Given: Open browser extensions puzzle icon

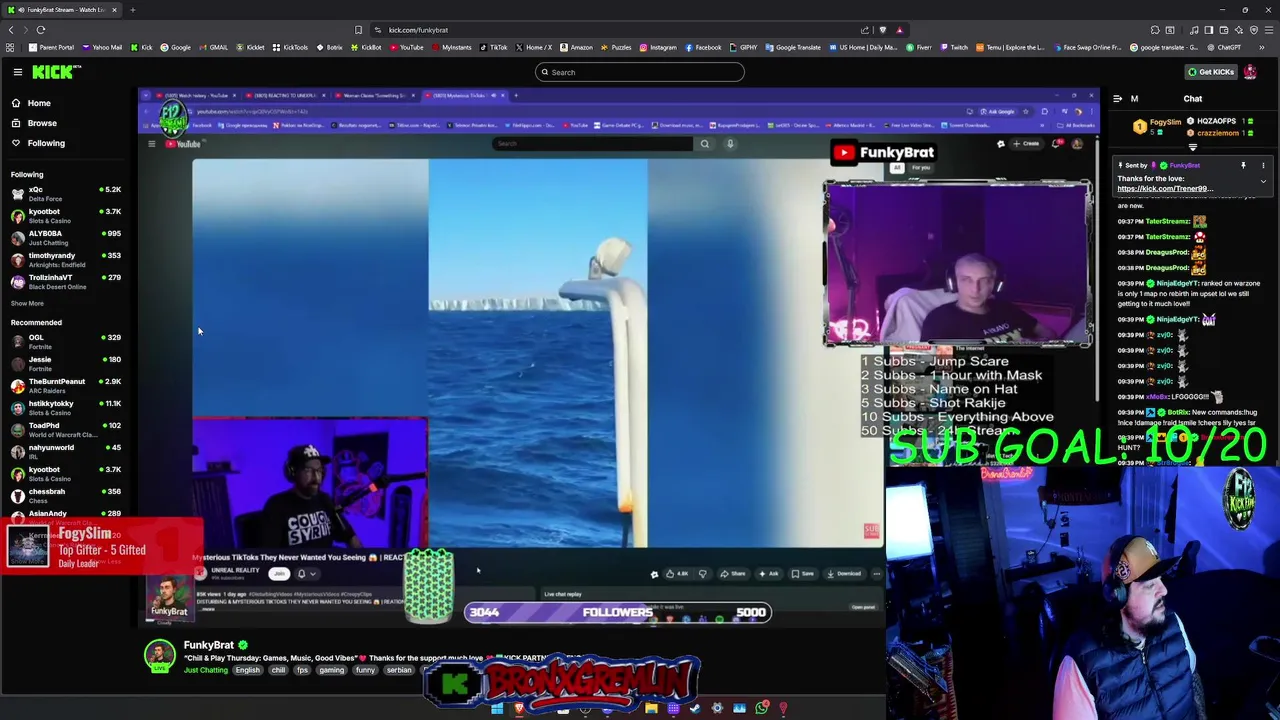Looking at the screenshot, I should (x=1155, y=30).
